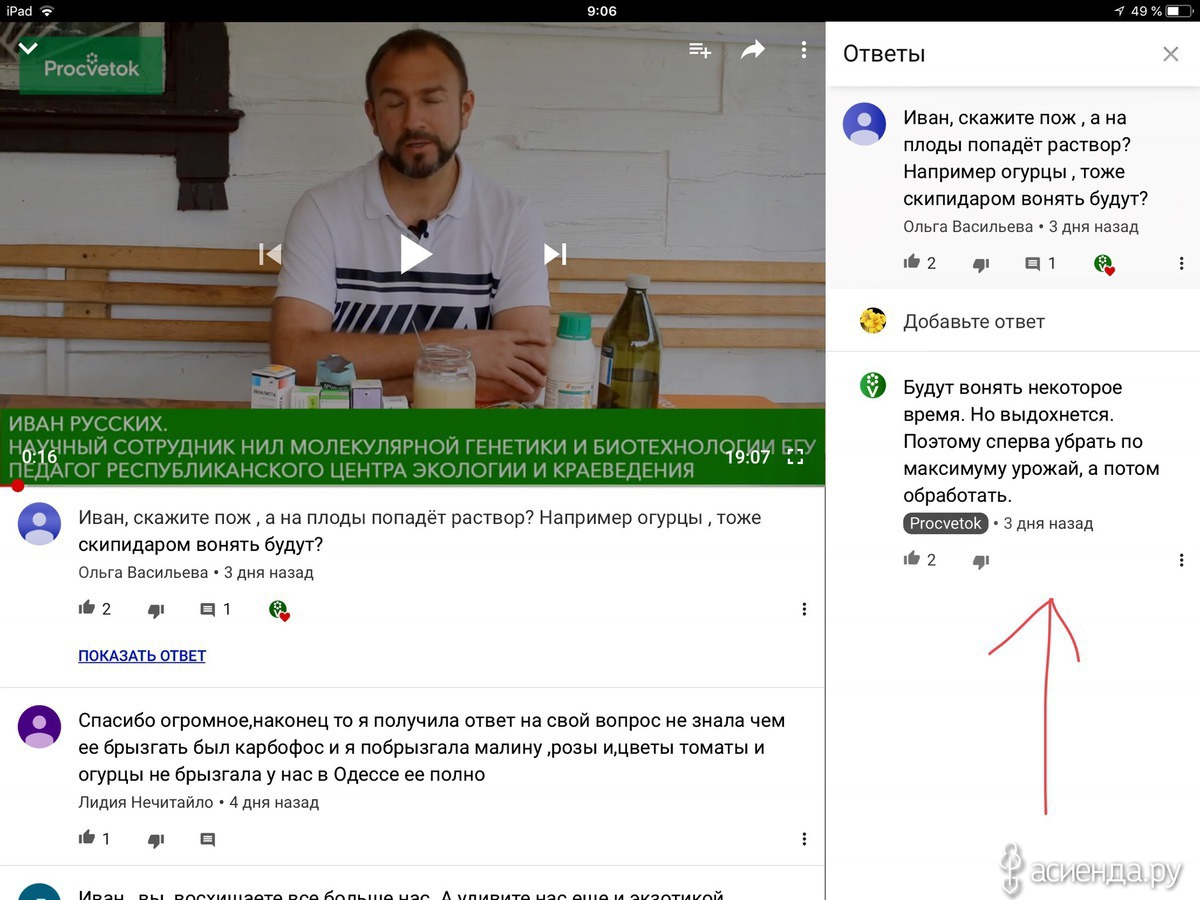The height and width of the screenshot is (900, 1200).
Task: Skip to next video
Action: 555,254
